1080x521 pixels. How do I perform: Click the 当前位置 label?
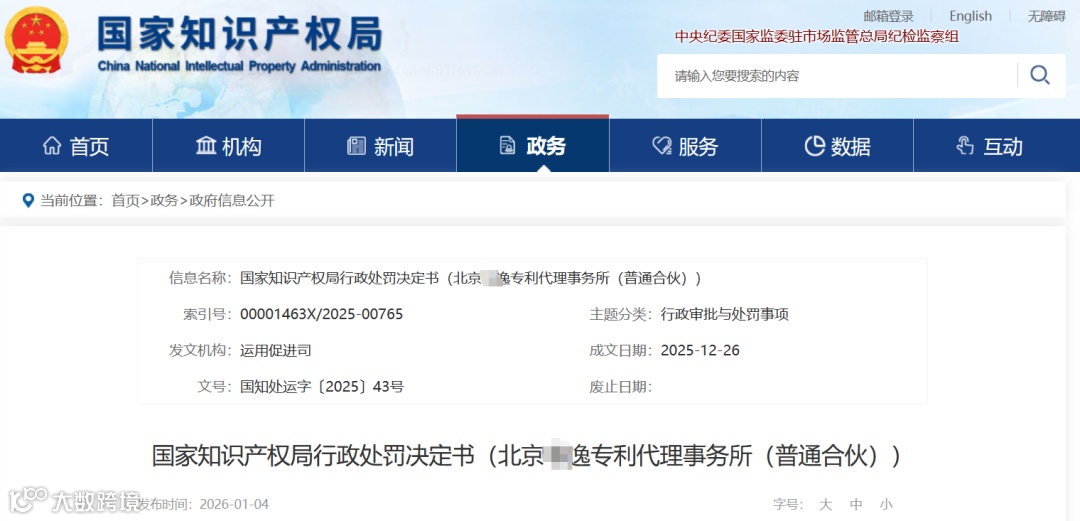click(73, 201)
